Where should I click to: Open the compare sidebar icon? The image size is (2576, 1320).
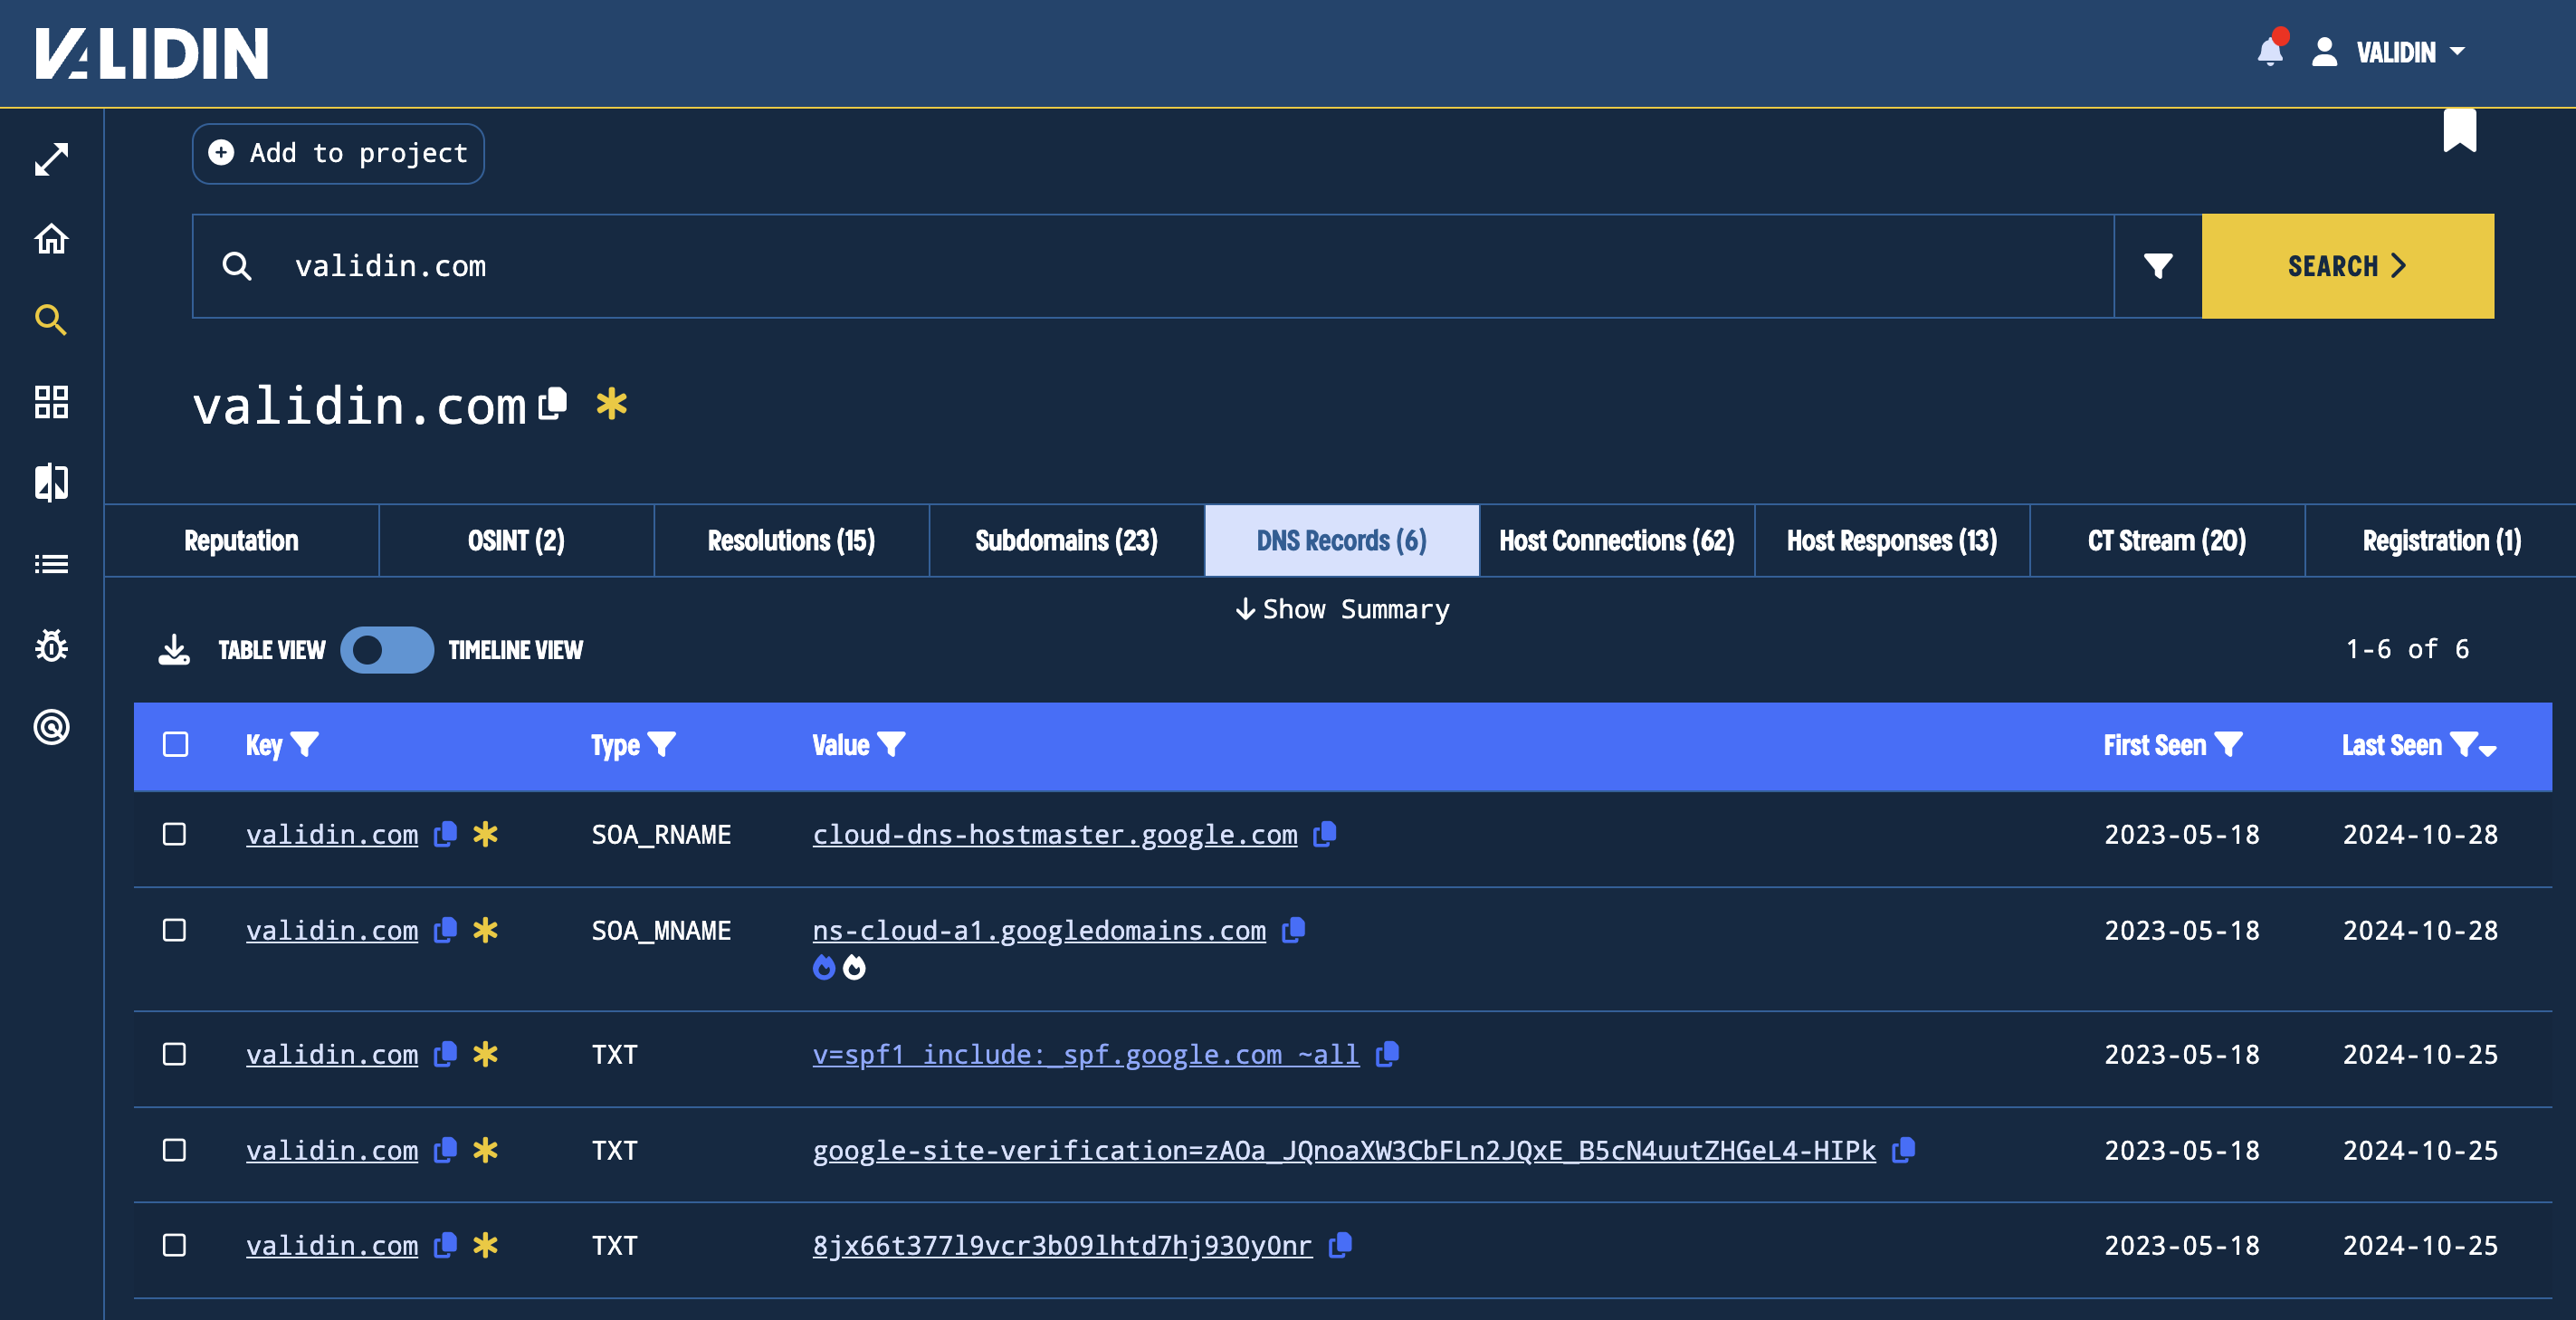pos(51,483)
